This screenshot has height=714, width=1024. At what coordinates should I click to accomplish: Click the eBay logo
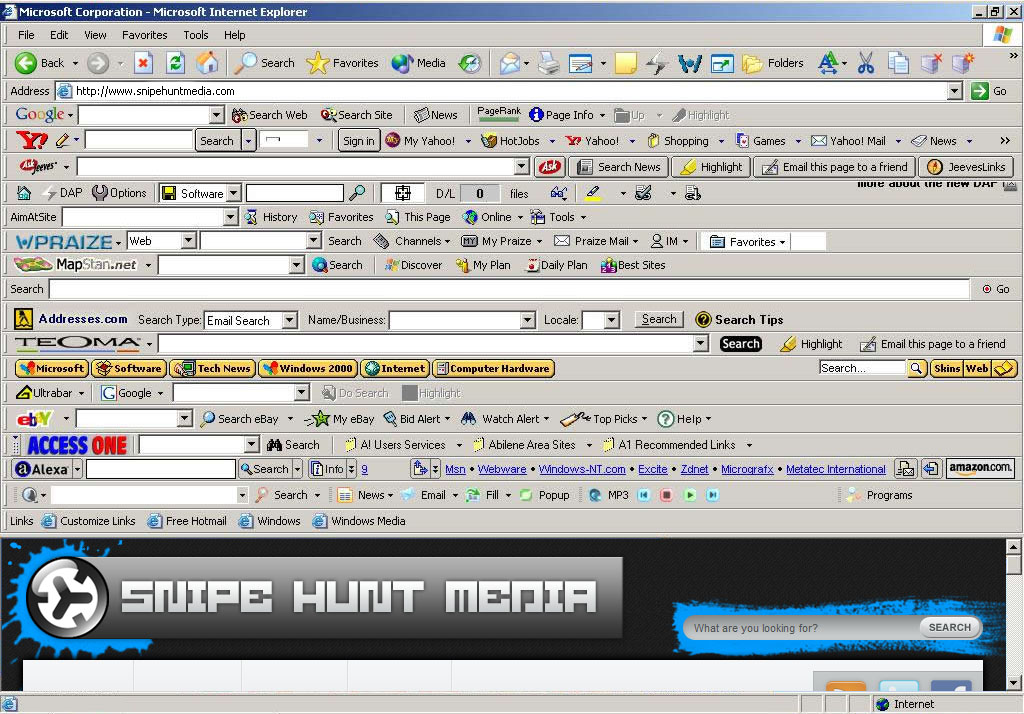tap(35, 418)
